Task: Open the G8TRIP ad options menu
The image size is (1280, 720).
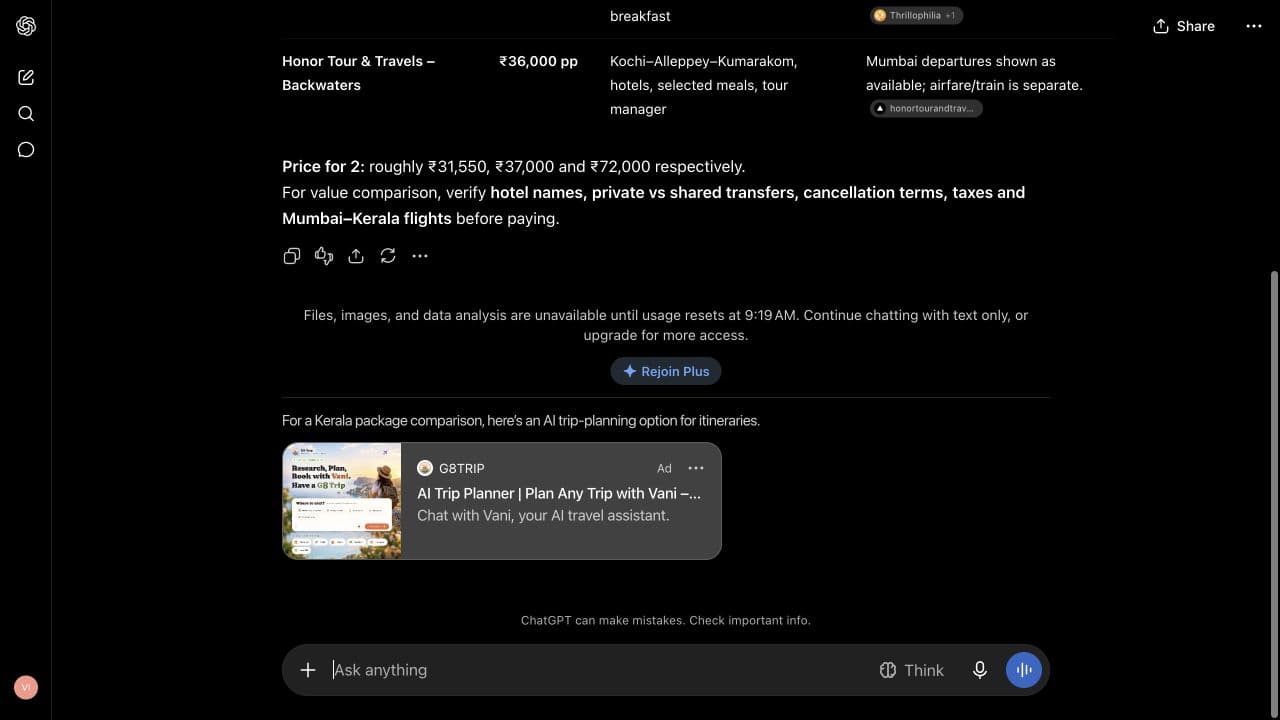Action: coord(696,468)
